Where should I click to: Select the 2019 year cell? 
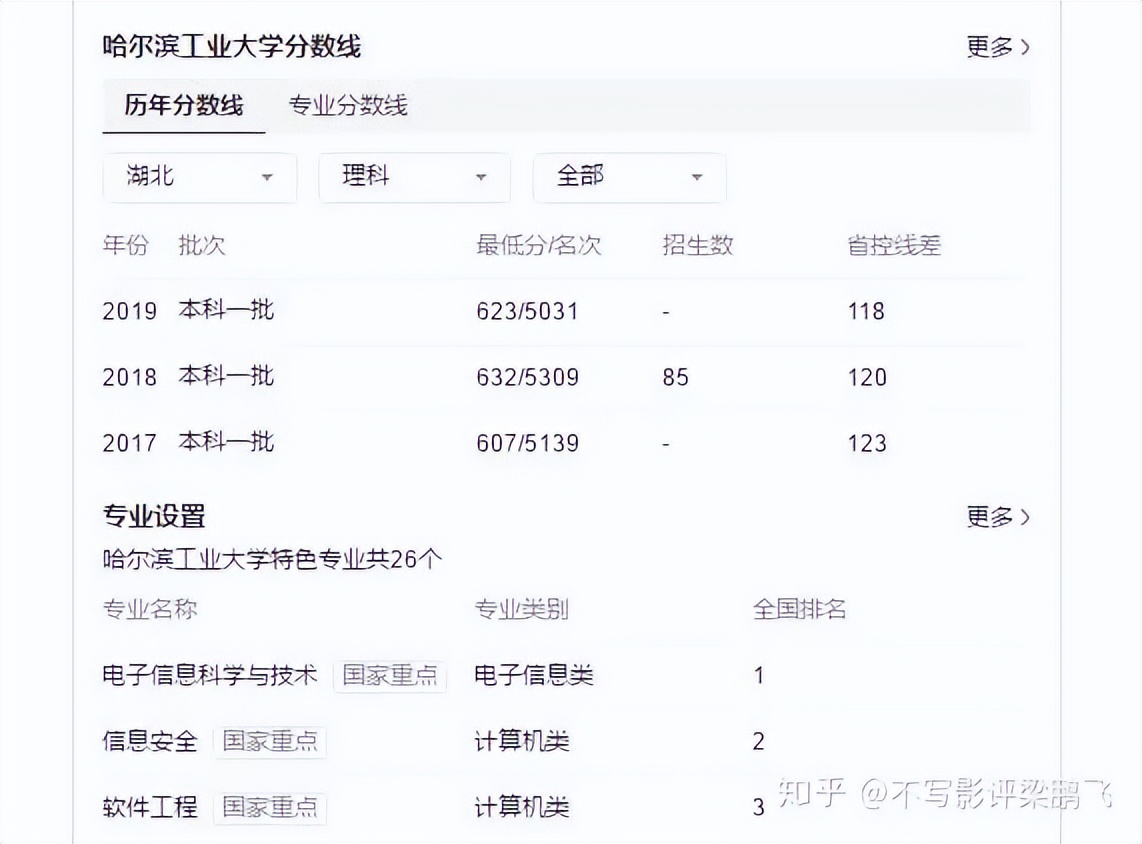pyautogui.click(x=130, y=311)
